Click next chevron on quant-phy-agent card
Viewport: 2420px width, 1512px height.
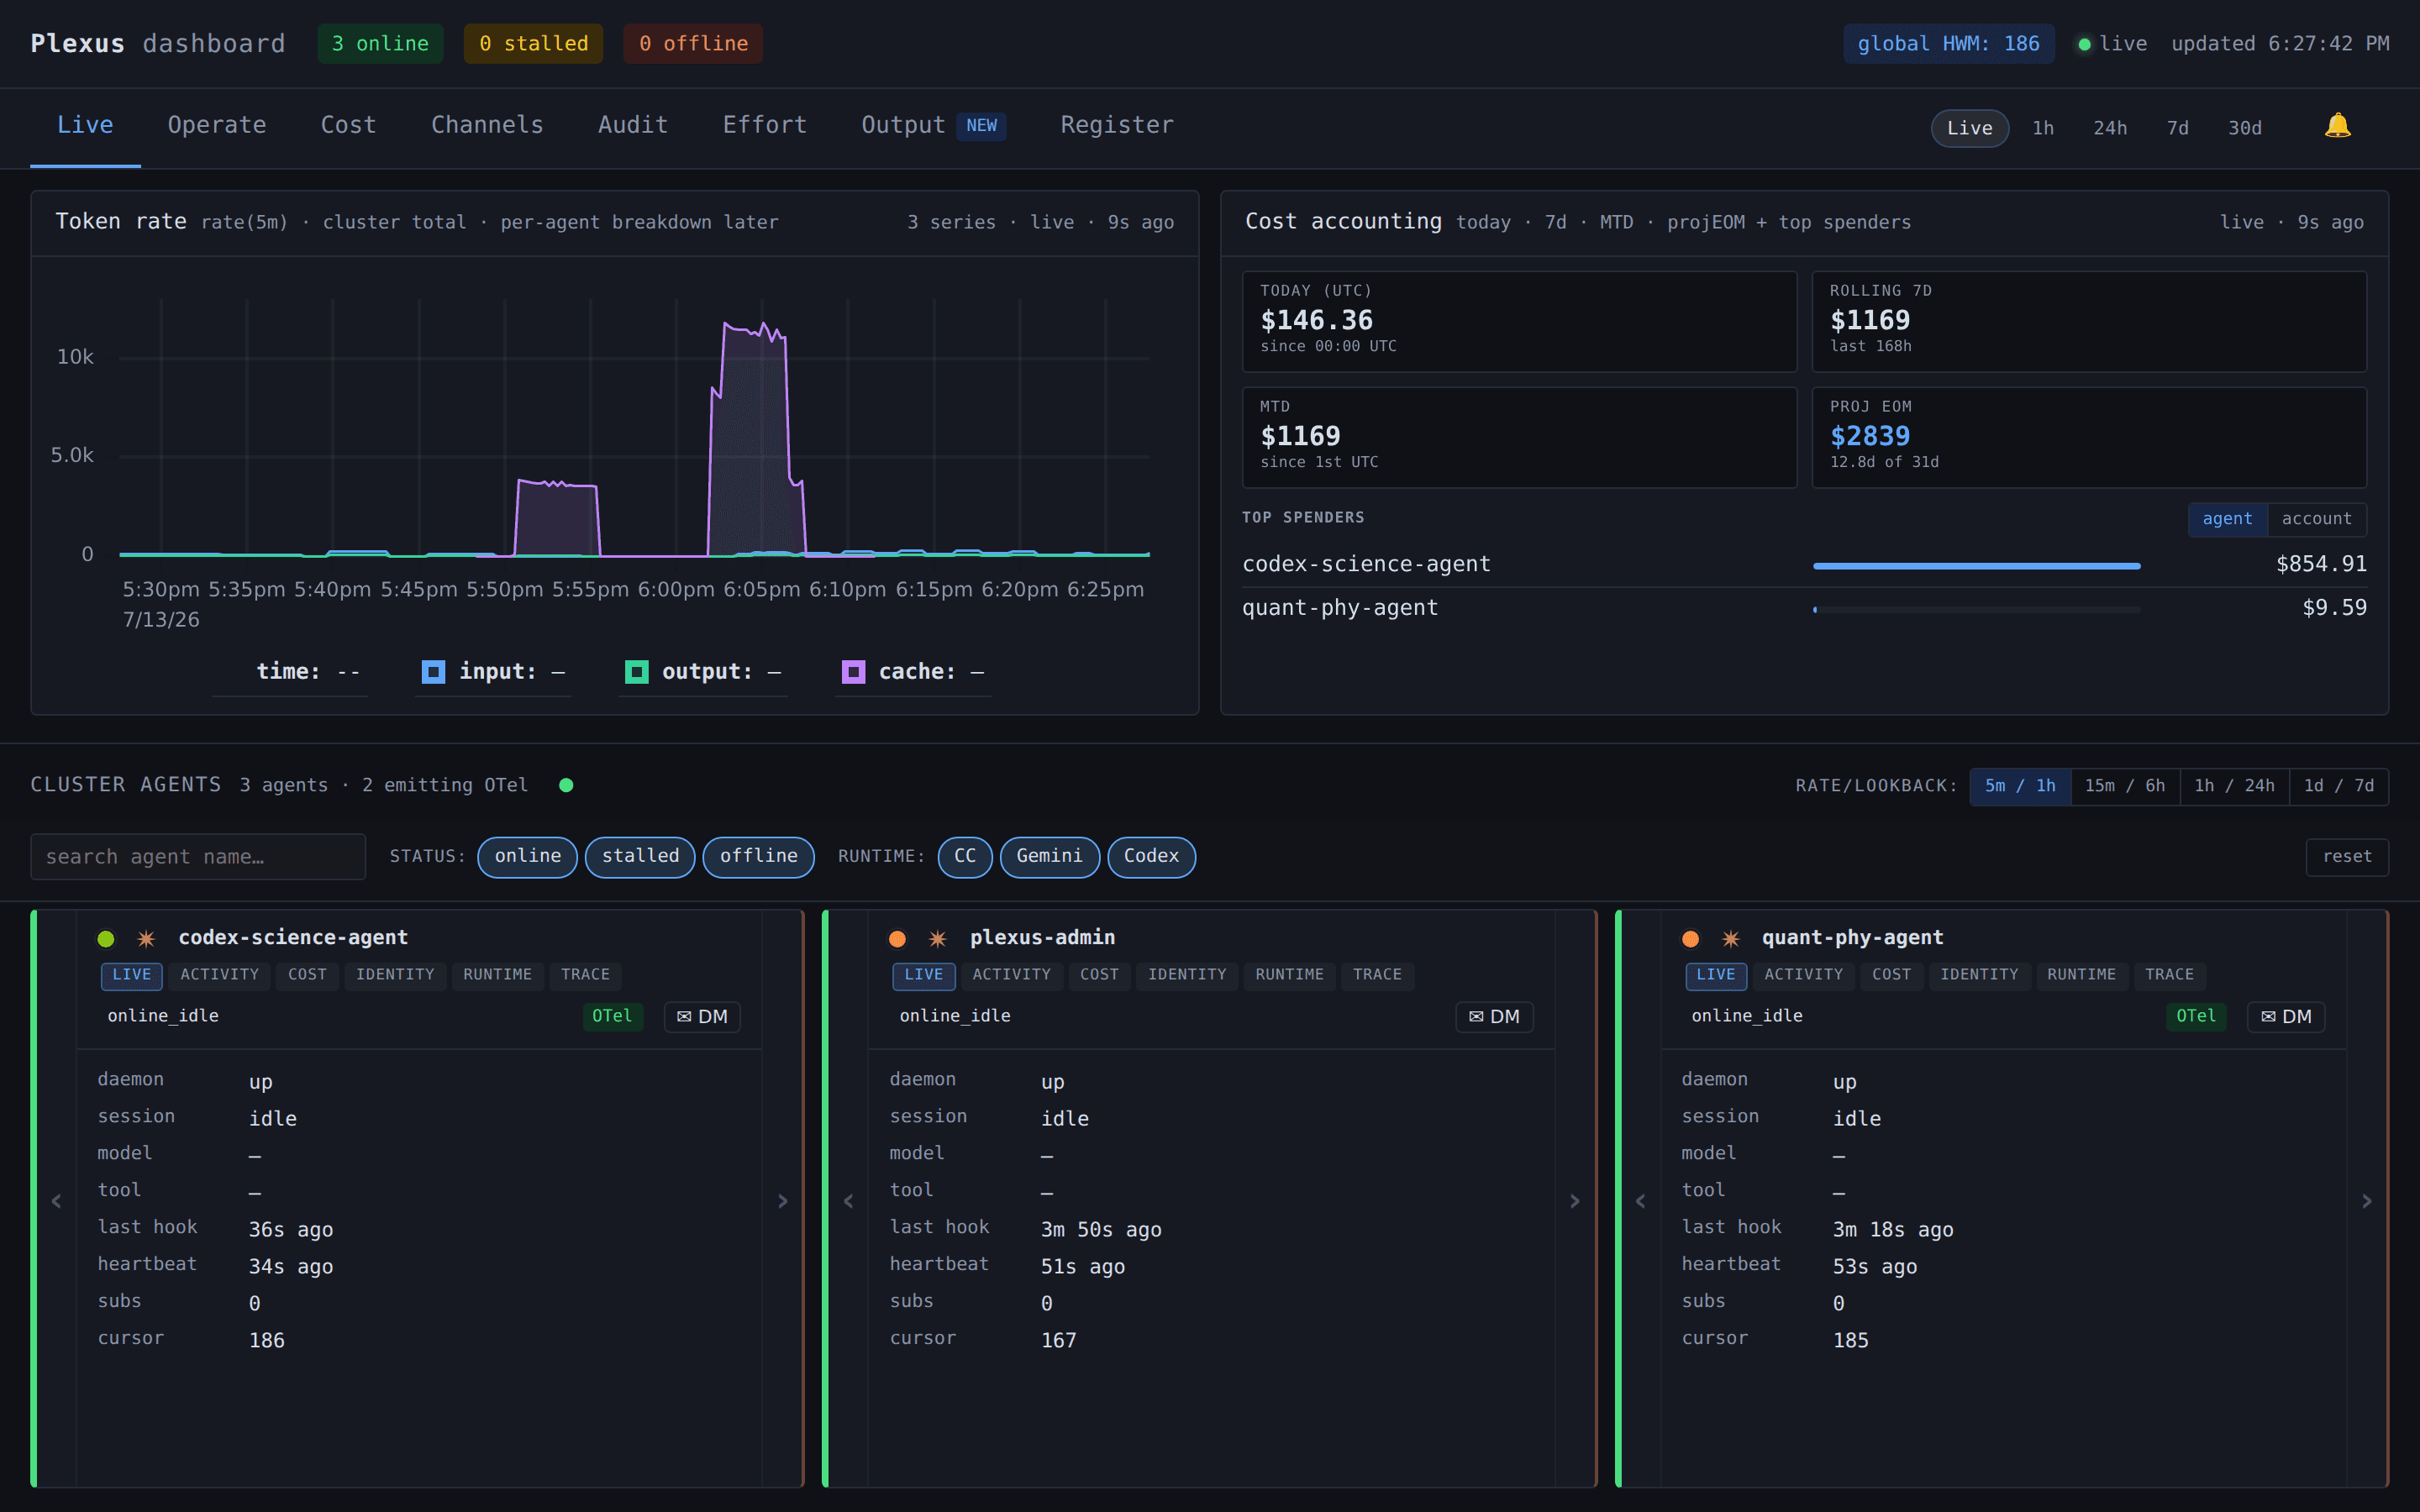tap(2367, 1201)
